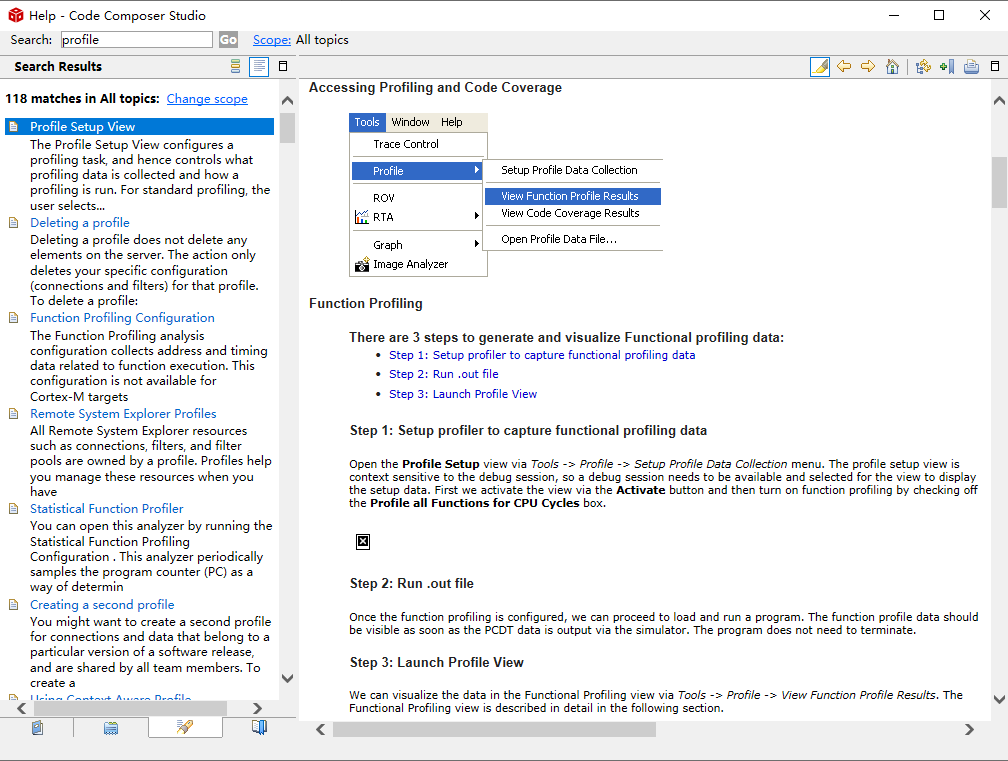Click right arrow of results horizontal scrollbar
This screenshot has width=1008, height=761.
(x=258, y=708)
